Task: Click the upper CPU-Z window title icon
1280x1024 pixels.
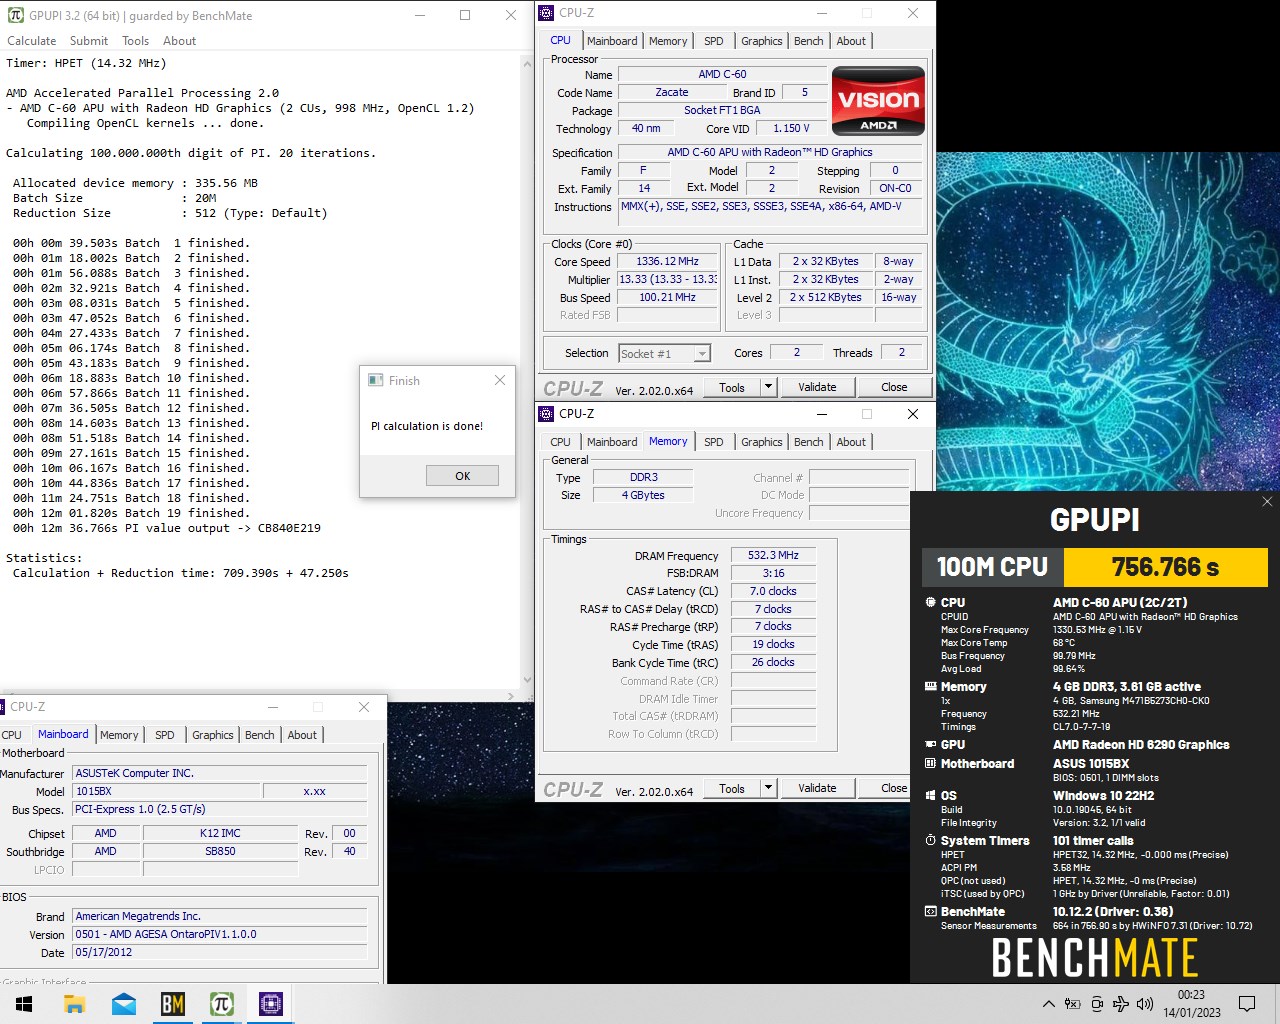Action: click(x=546, y=13)
